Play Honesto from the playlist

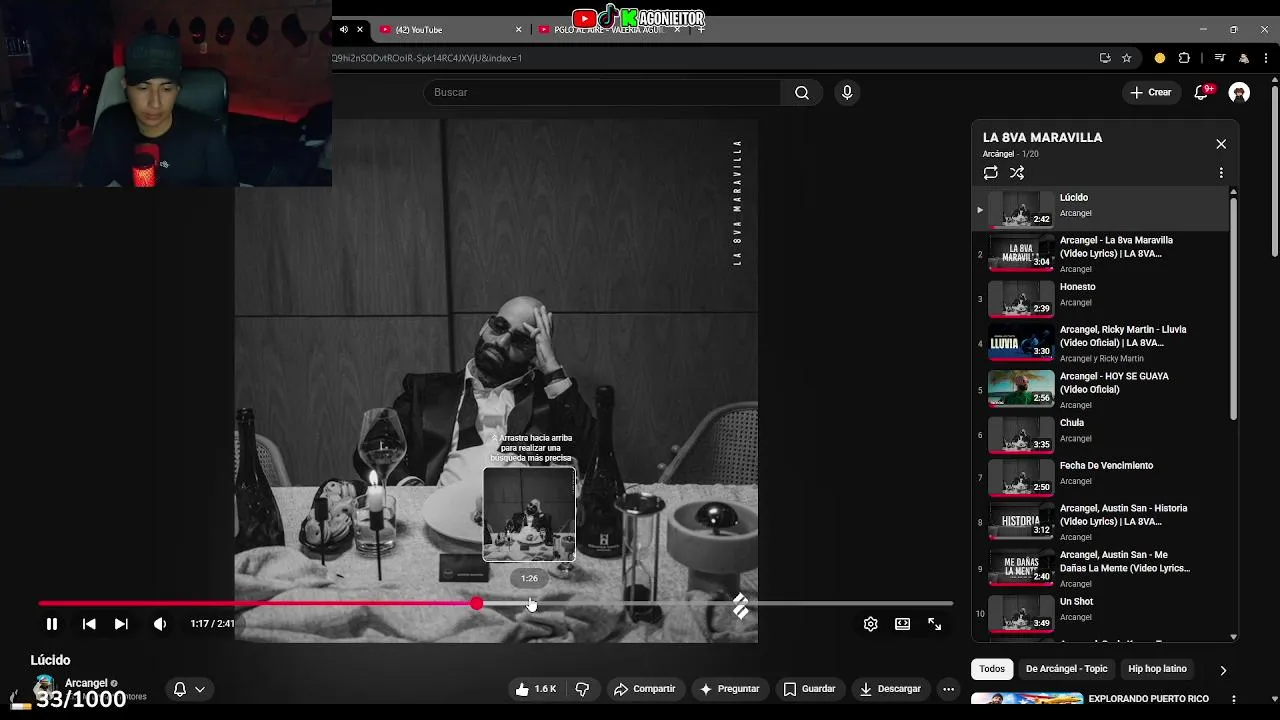(x=1099, y=299)
